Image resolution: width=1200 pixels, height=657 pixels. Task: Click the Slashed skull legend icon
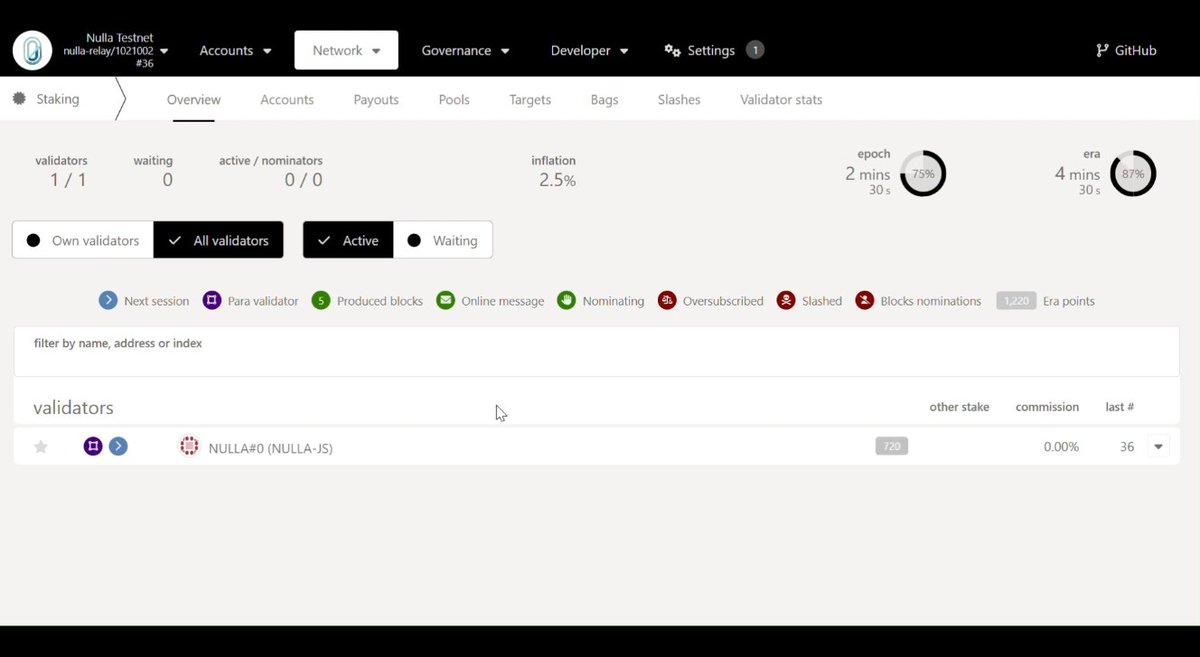[786, 300]
